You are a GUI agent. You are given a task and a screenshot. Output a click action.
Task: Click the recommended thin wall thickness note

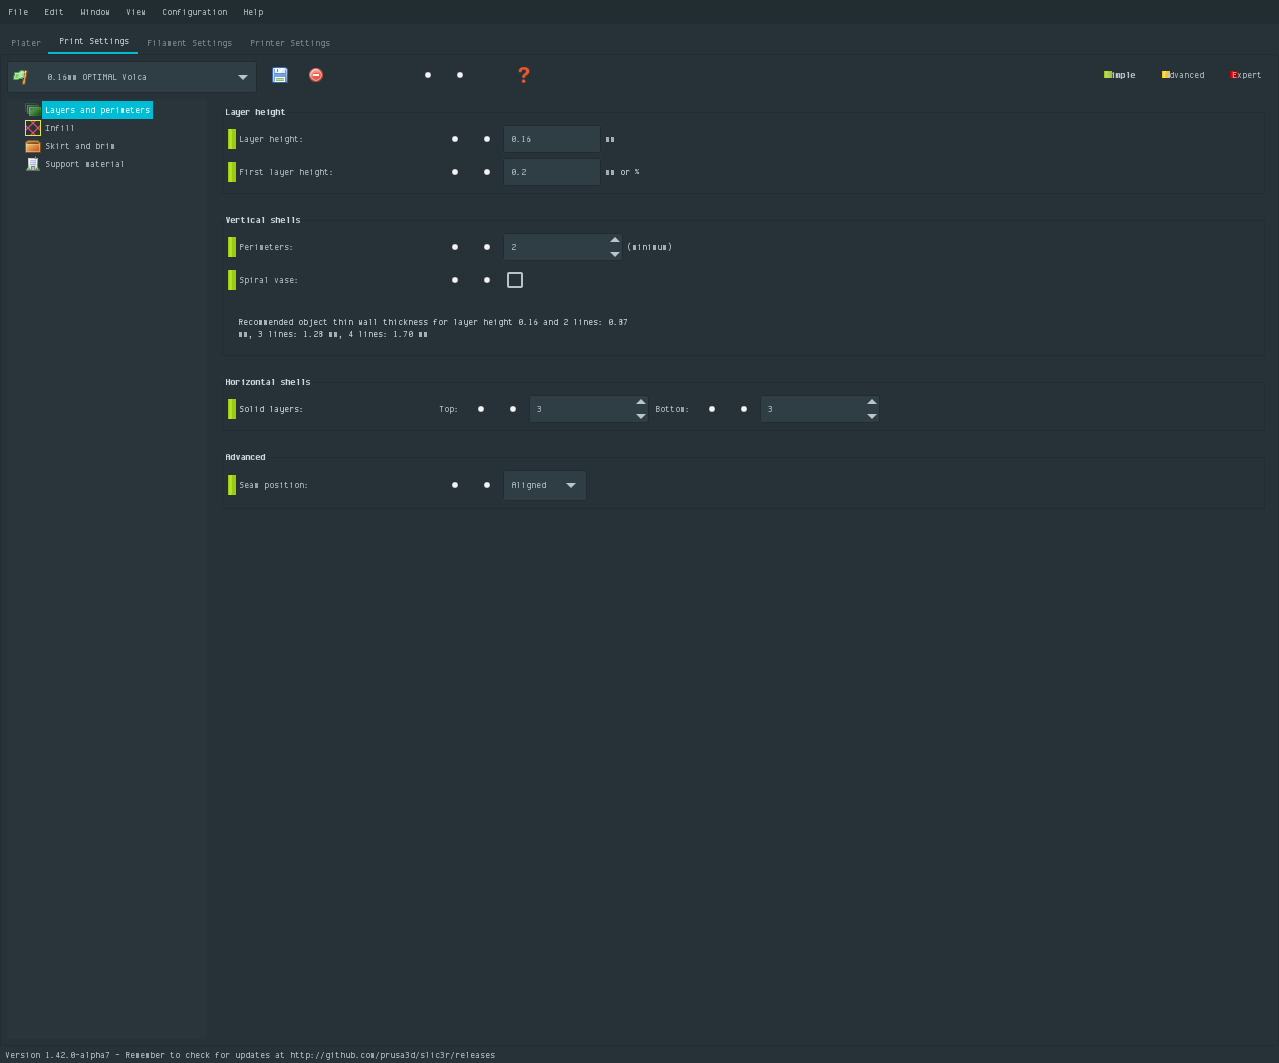coord(433,328)
